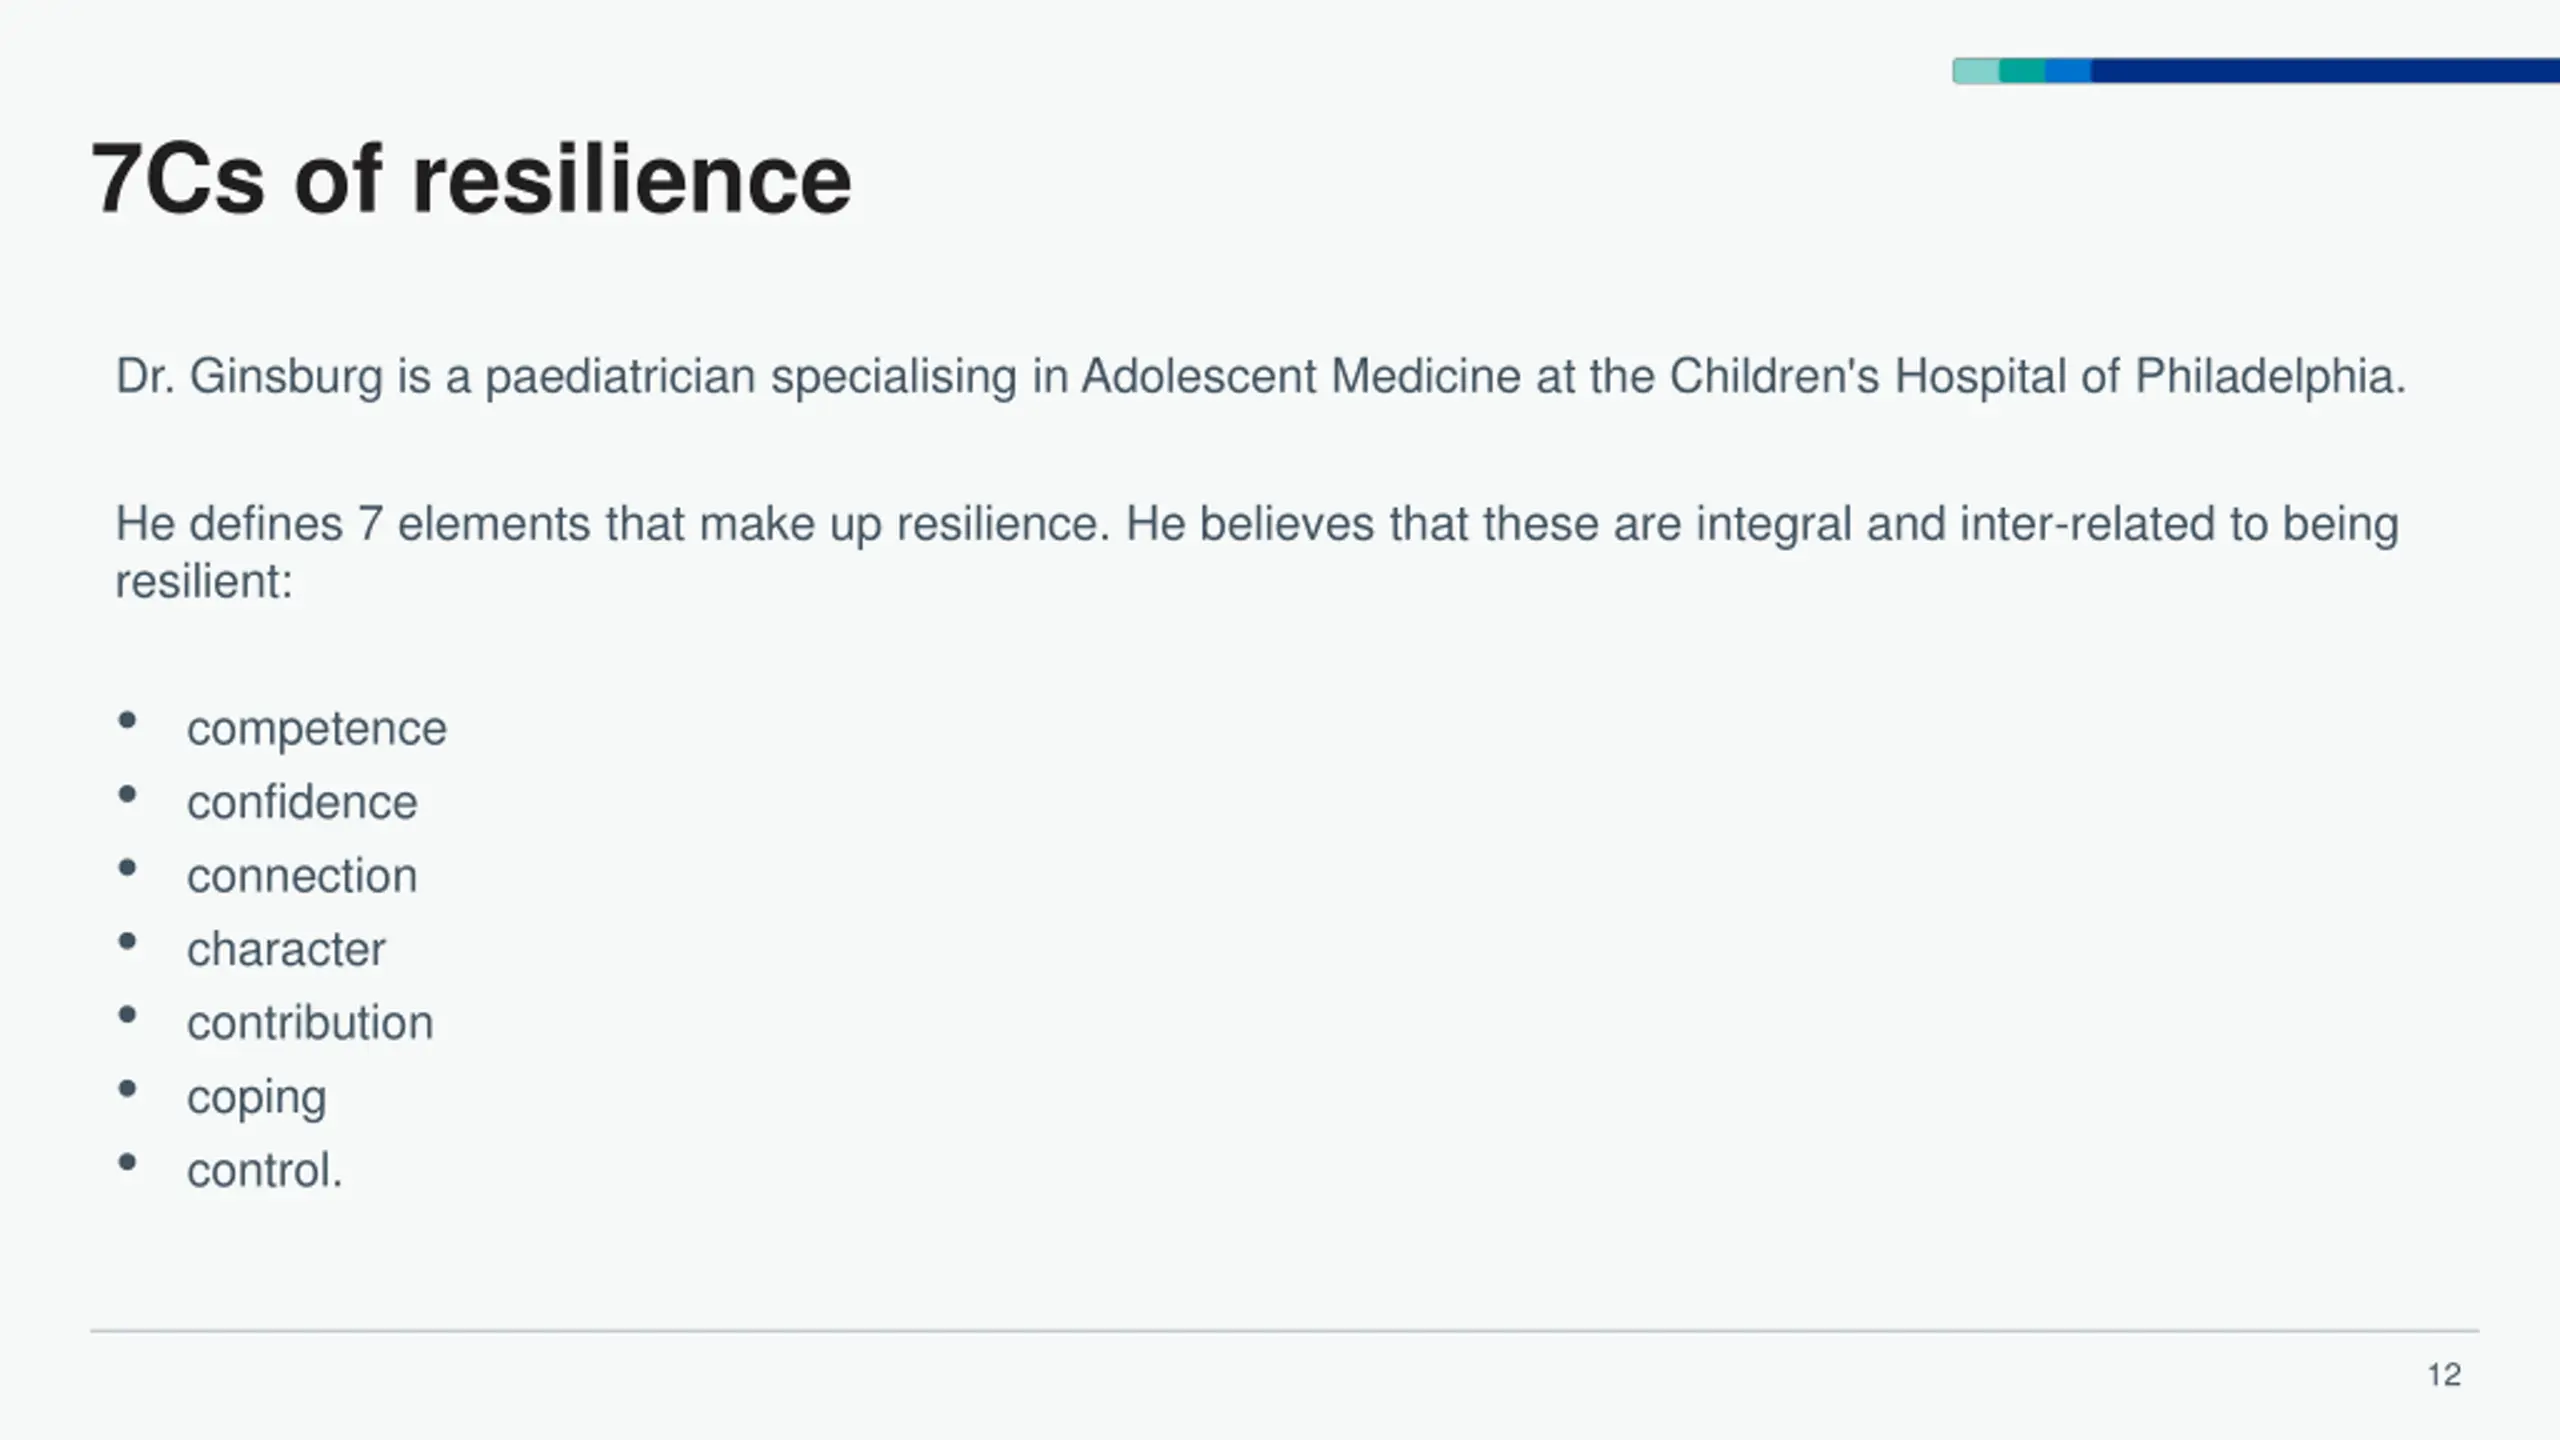Pick the "character" bullet text
The height and width of the screenshot is (1440, 2560).
coord(286,949)
